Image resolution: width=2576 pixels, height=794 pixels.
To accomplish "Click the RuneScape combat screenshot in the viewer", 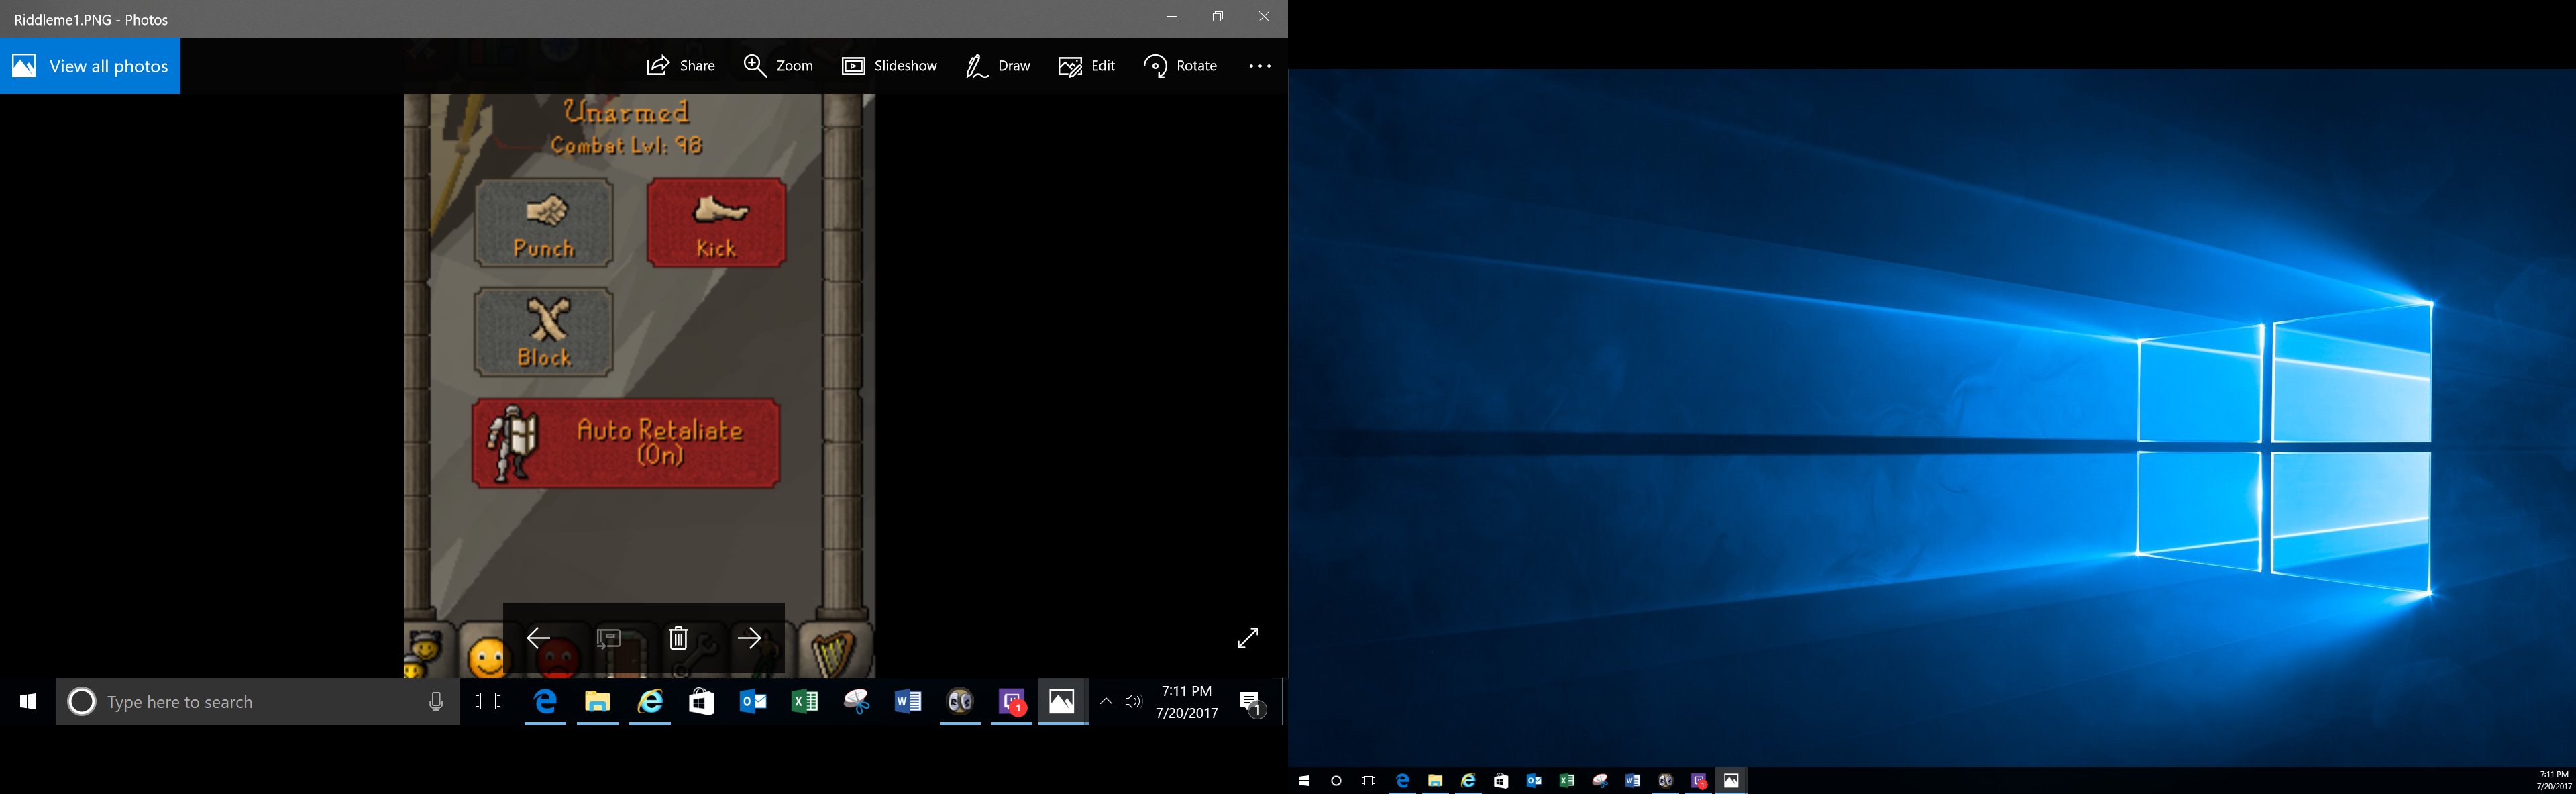I will click(639, 385).
